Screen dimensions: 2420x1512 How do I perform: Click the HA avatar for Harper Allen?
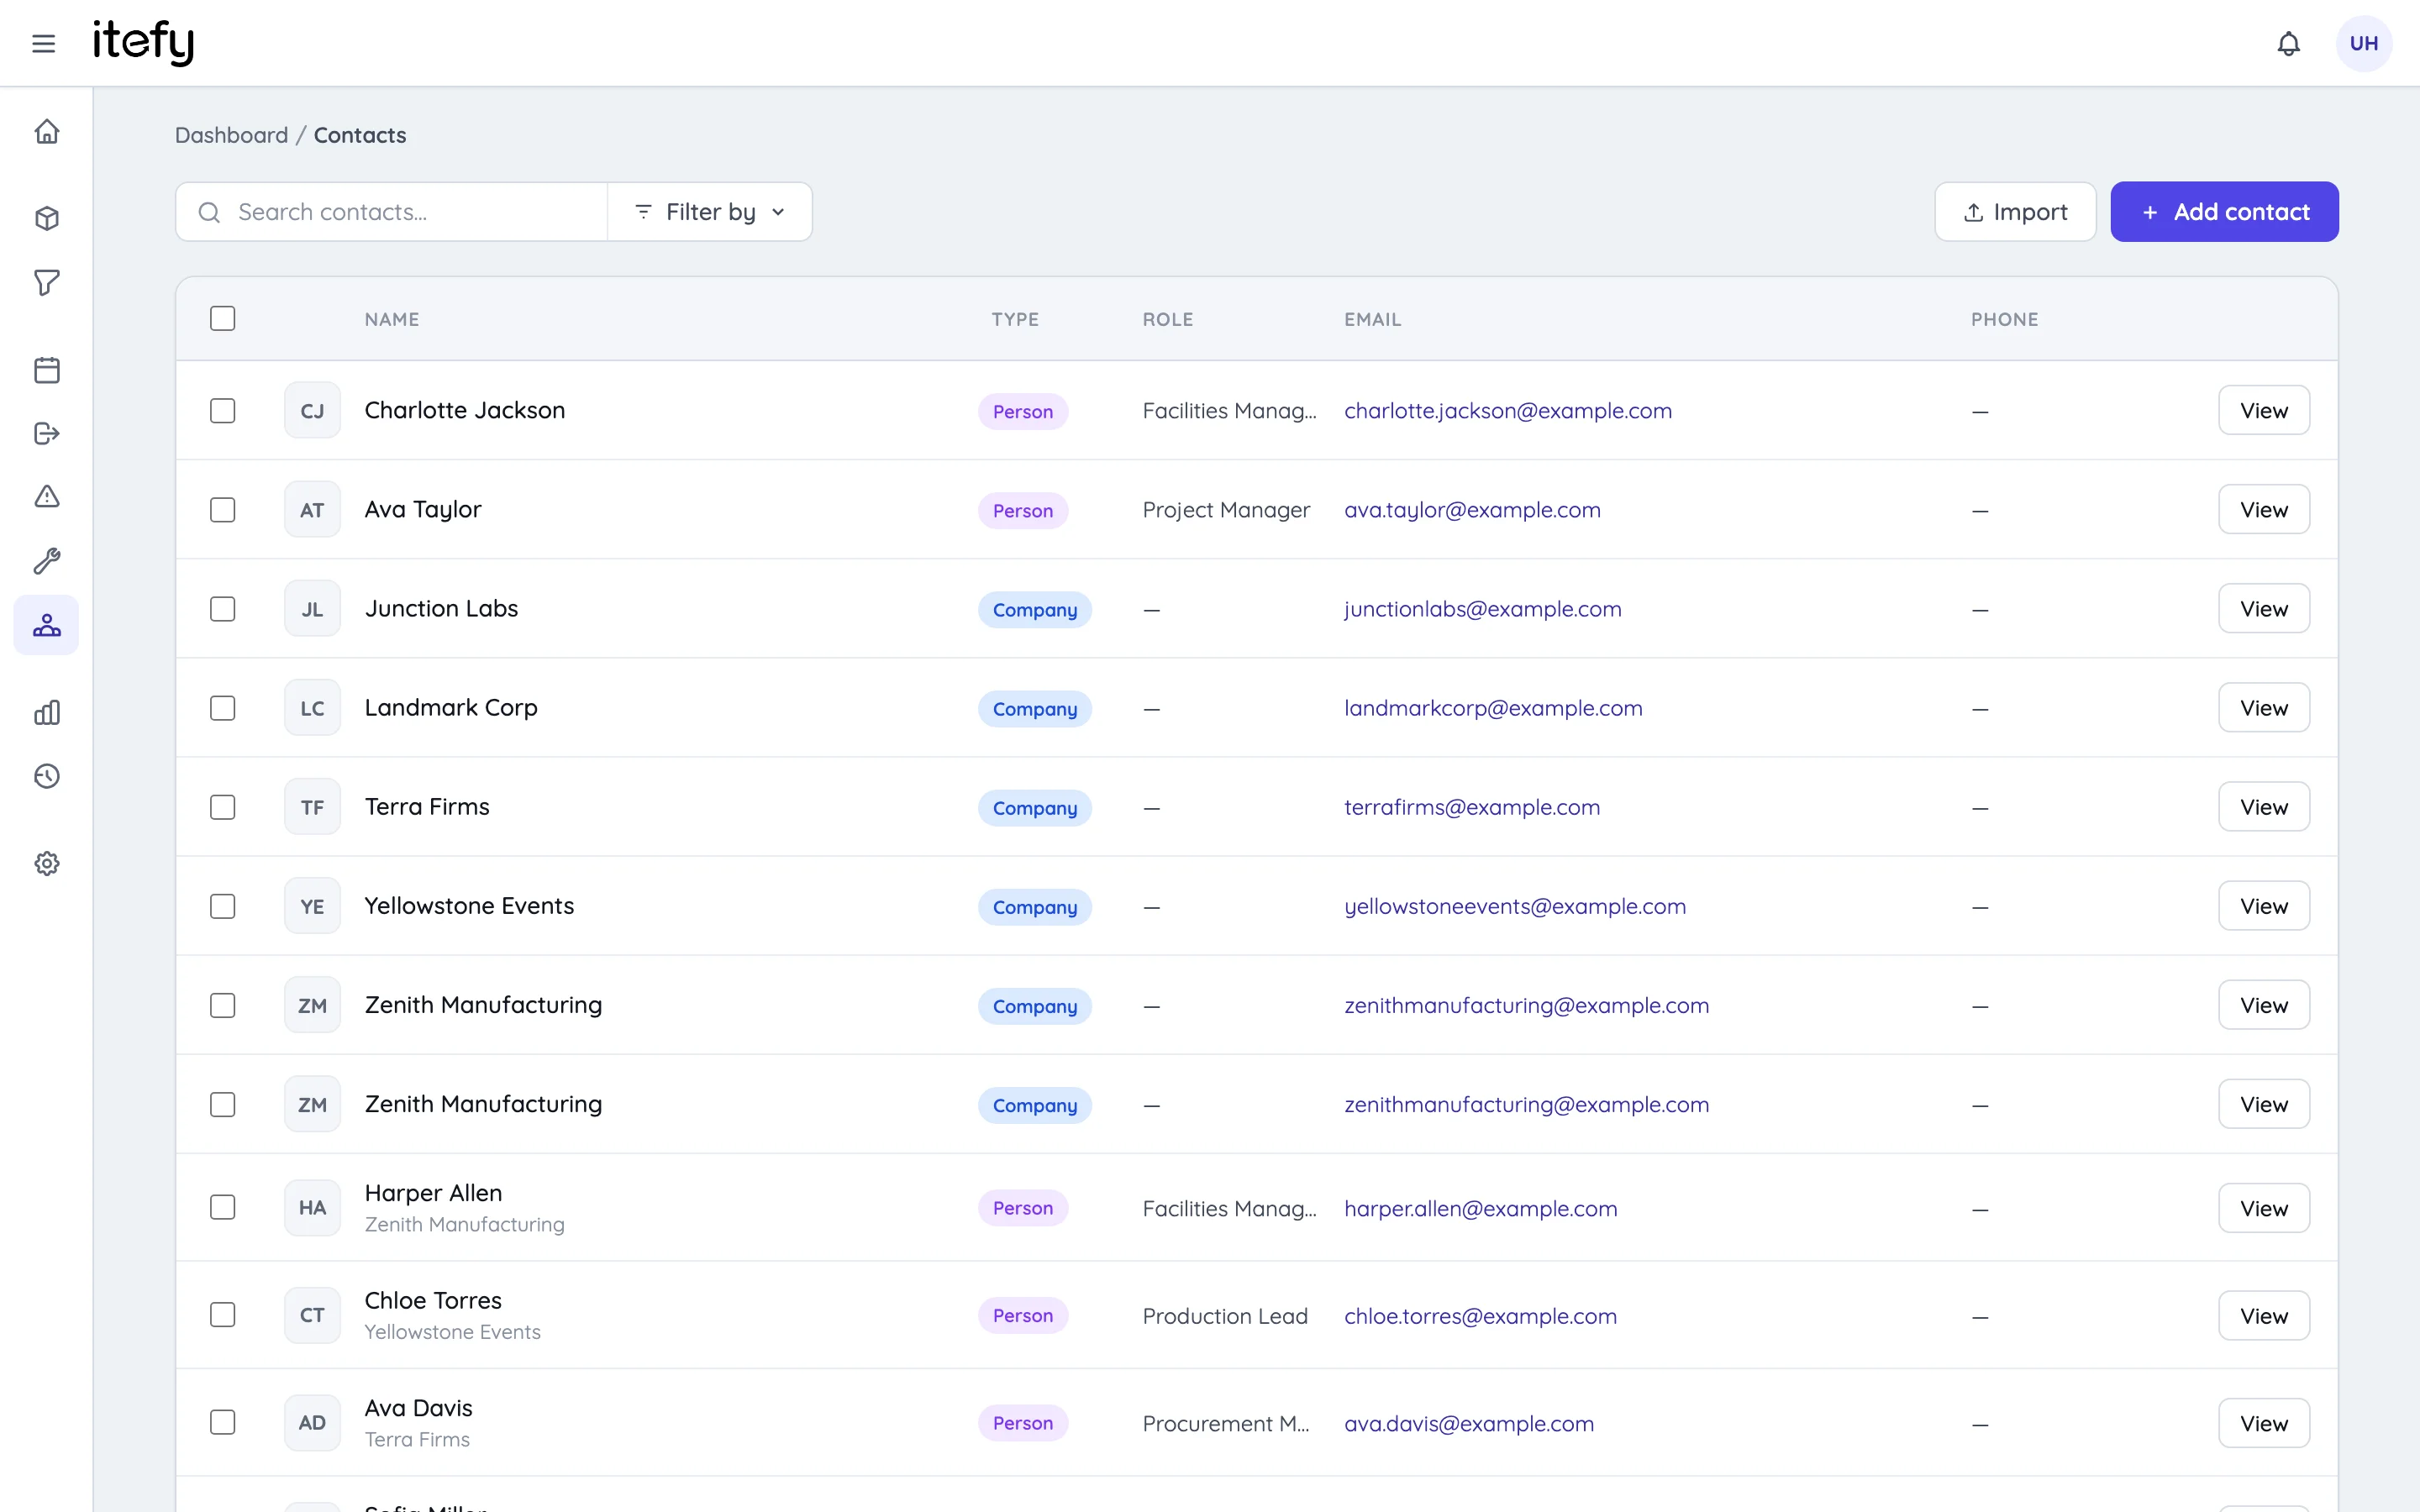(312, 1207)
